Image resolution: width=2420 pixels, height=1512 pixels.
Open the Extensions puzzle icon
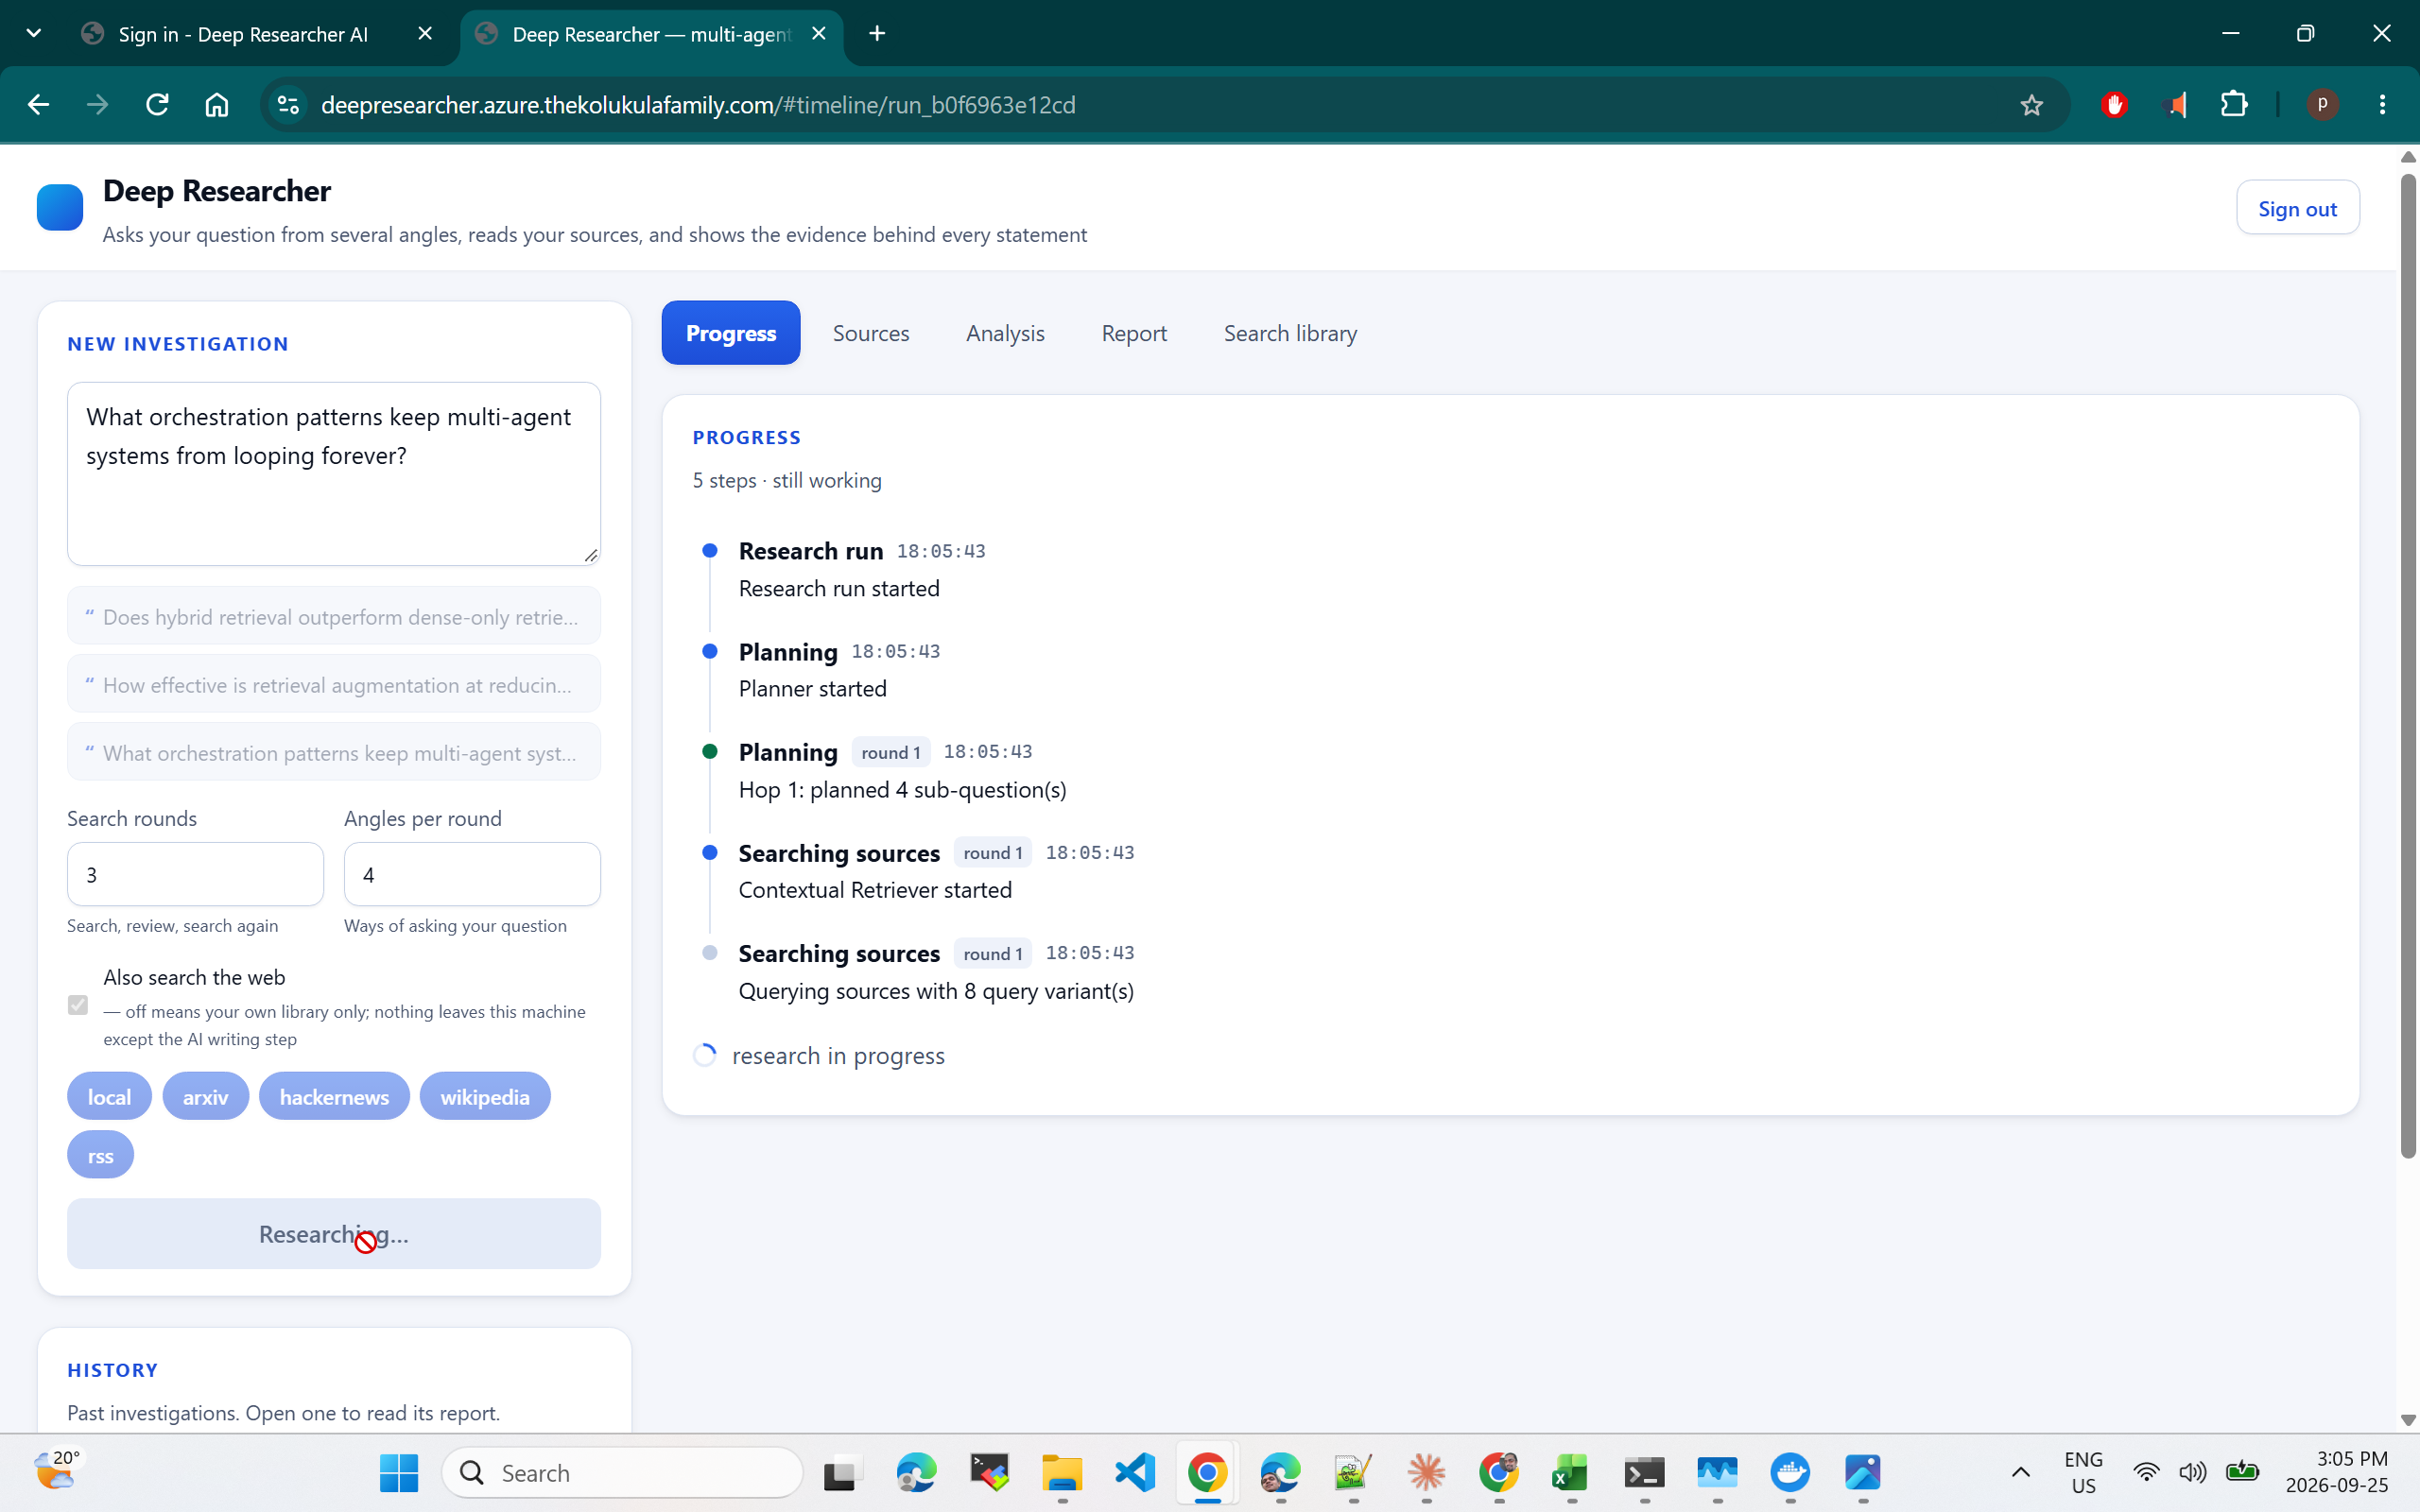[2234, 105]
